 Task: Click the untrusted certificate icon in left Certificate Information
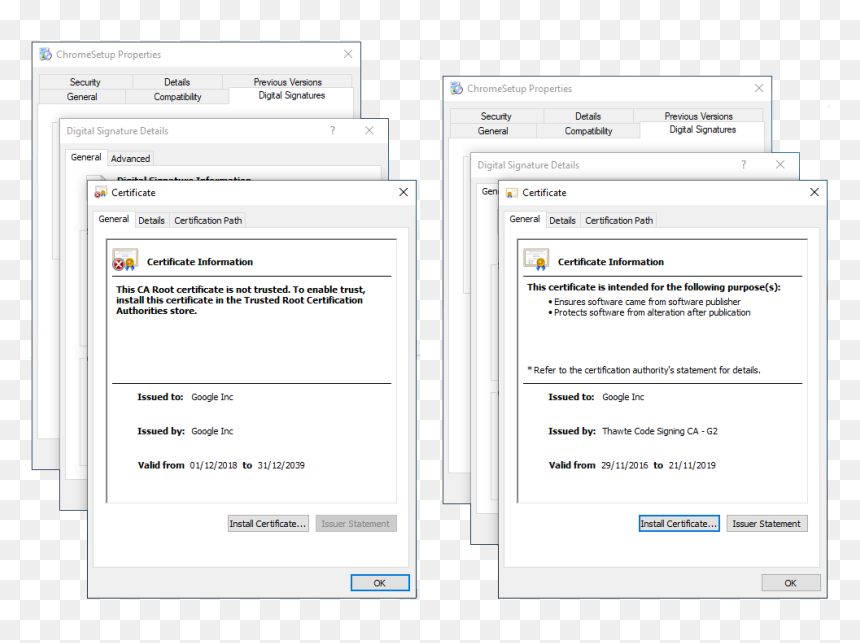pos(125,260)
